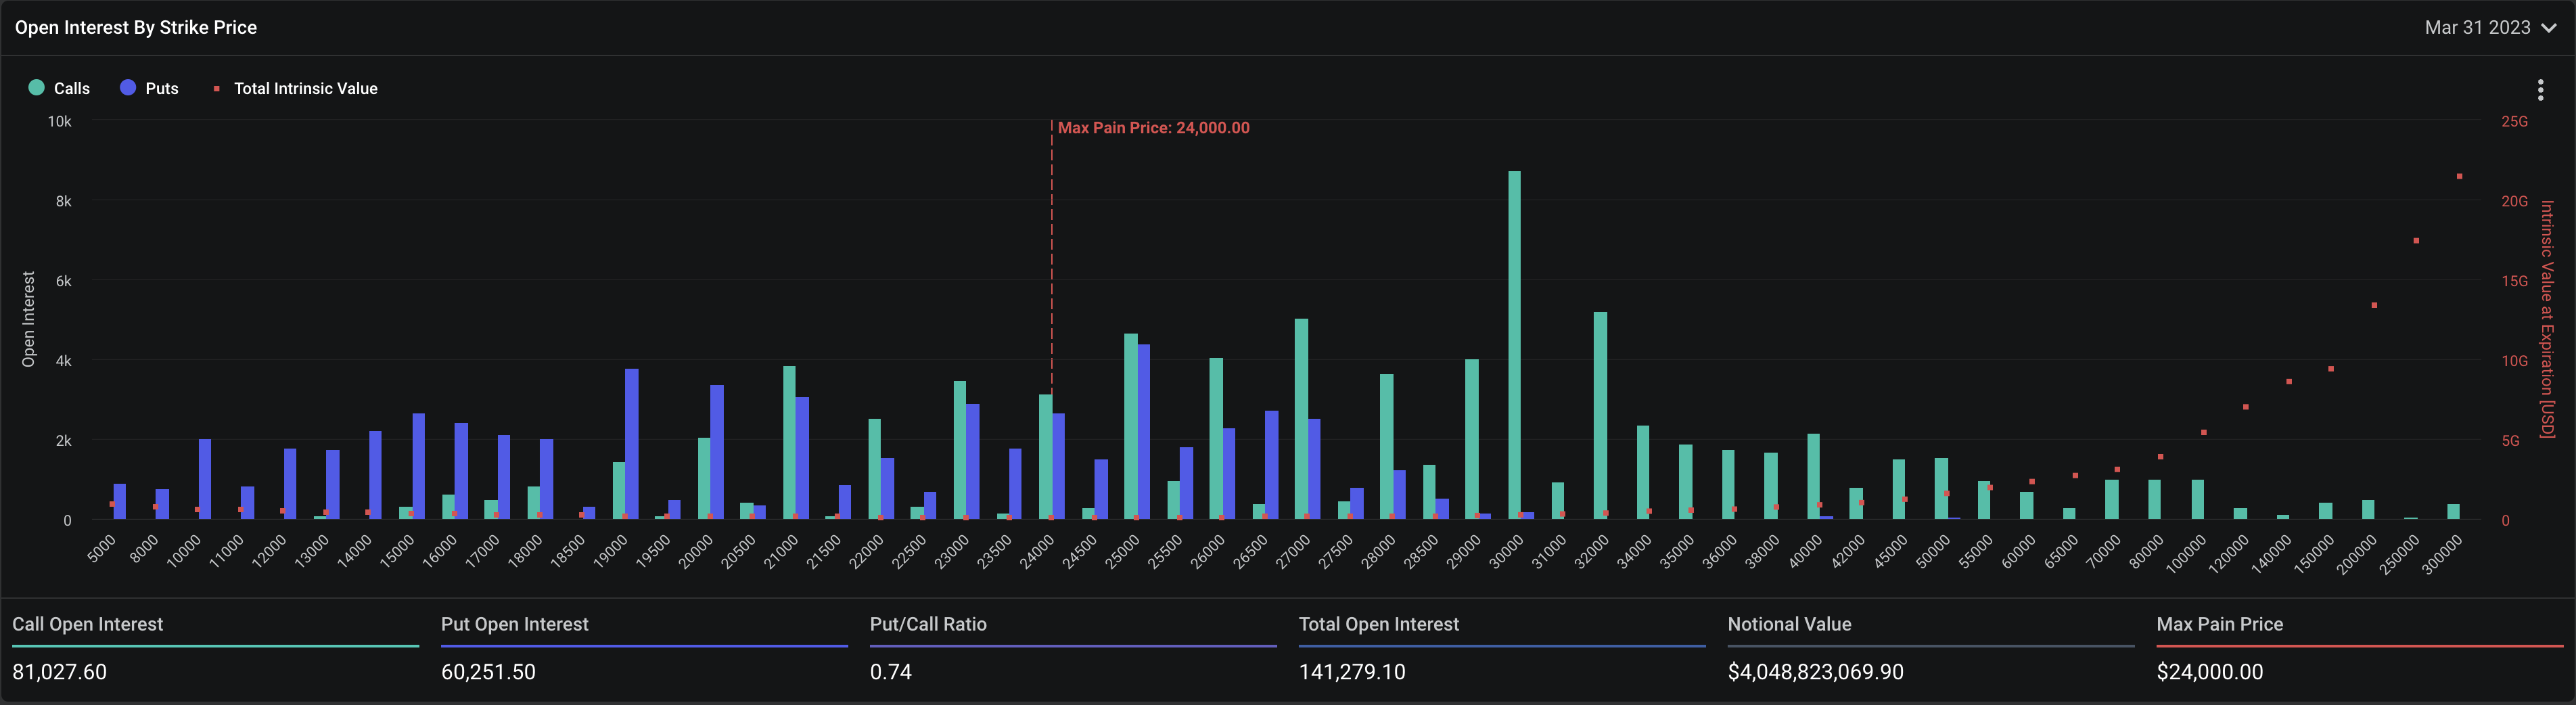Open the Mar 31 2023 expiry dropdown
Screen dimensions: 2576x705
click(2490, 28)
